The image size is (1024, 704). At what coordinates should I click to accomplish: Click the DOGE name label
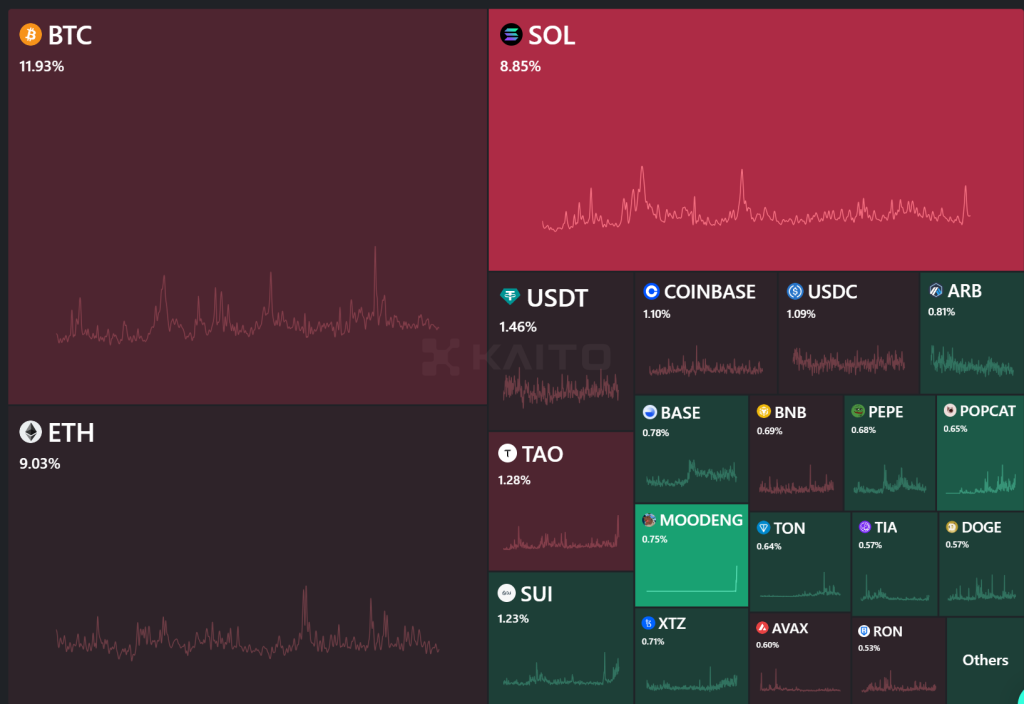pos(980,527)
